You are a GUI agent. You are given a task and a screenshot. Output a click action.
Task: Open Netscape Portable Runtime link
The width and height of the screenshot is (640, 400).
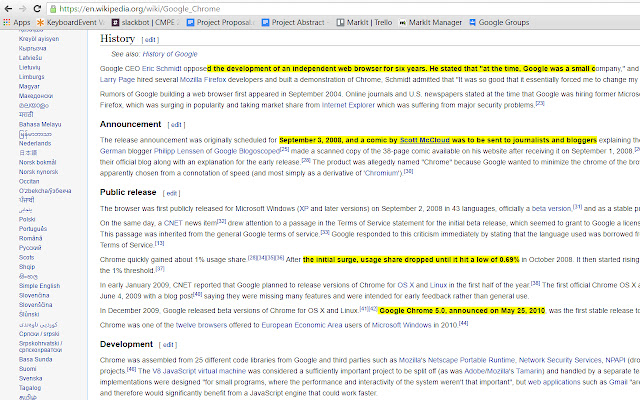(x=471, y=360)
